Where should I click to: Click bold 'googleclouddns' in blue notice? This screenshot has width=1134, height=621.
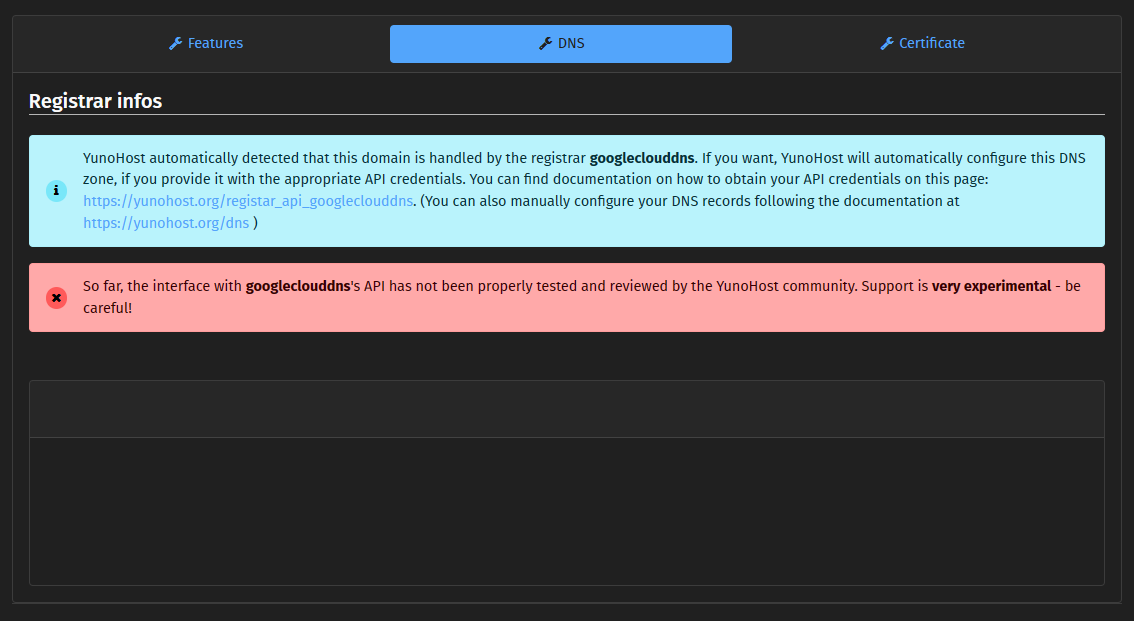[642, 158]
